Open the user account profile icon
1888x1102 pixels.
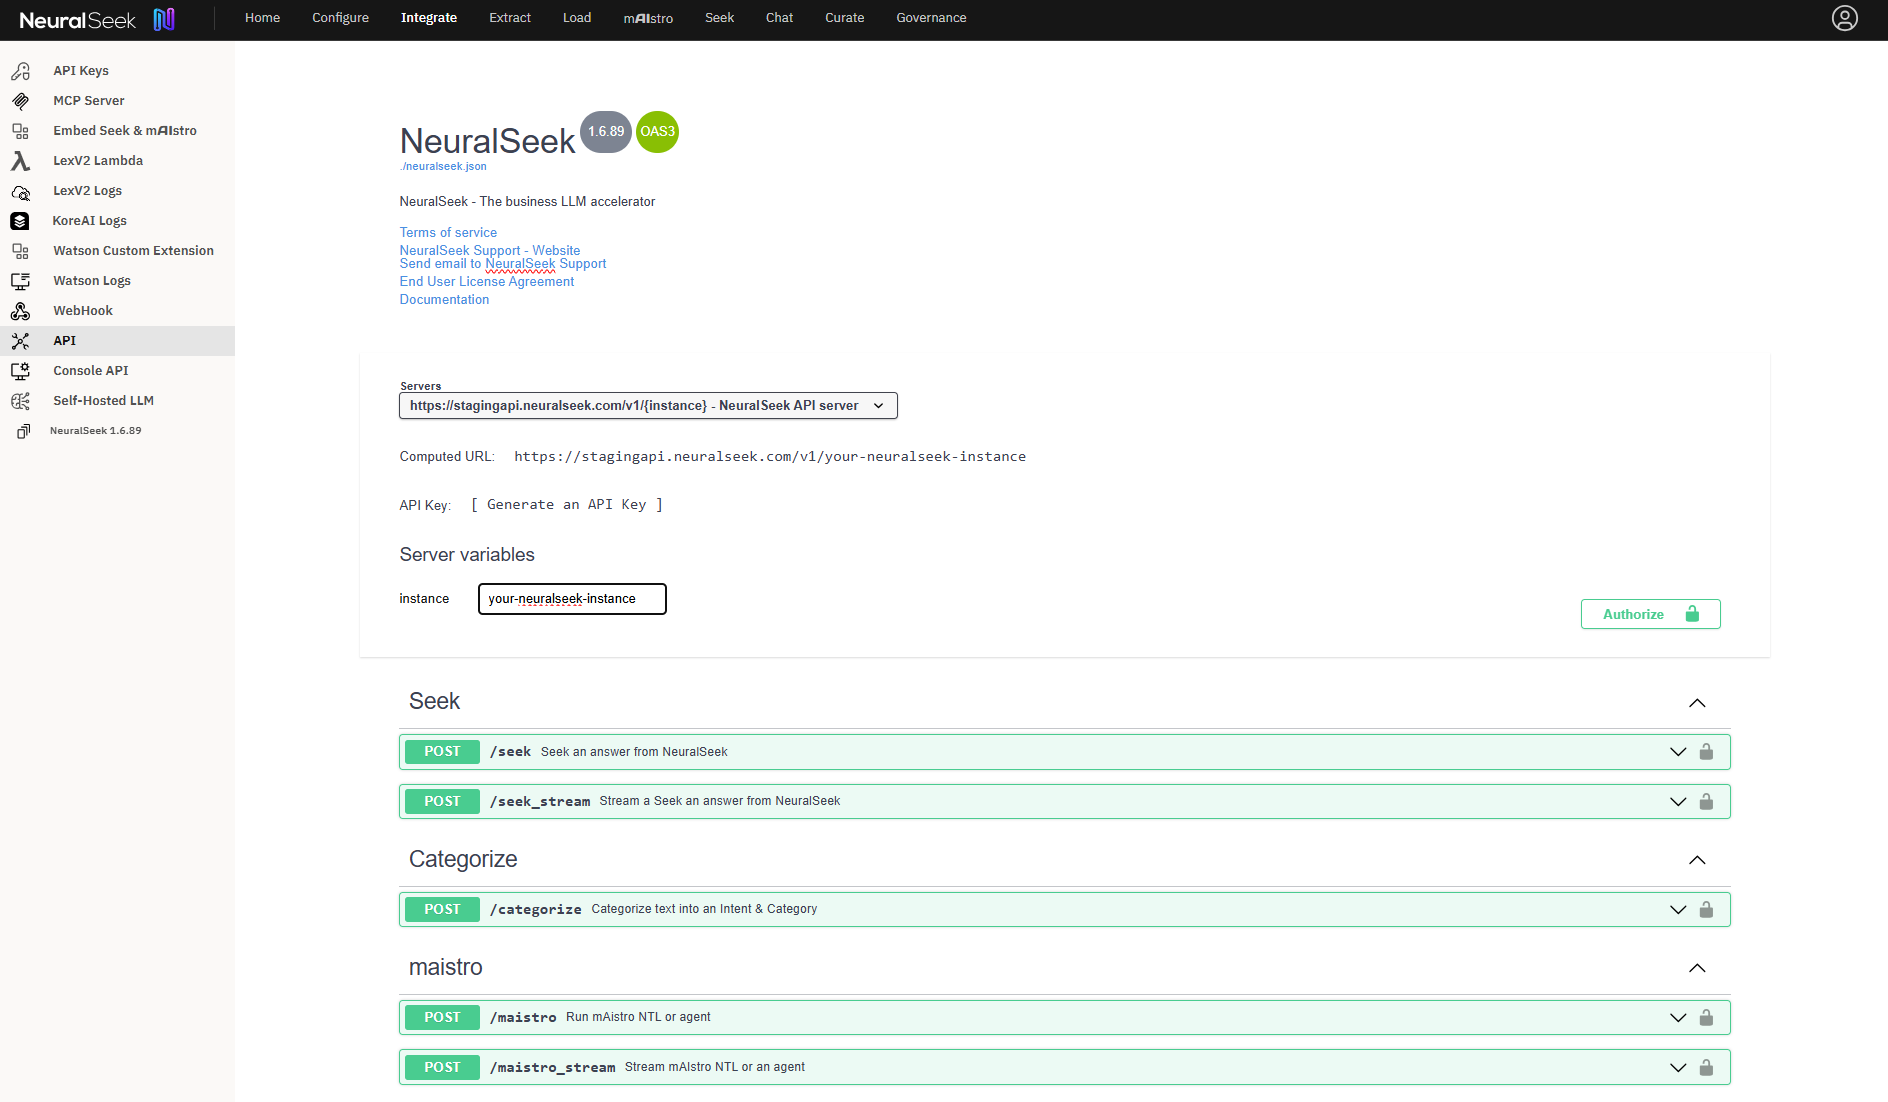1844,18
